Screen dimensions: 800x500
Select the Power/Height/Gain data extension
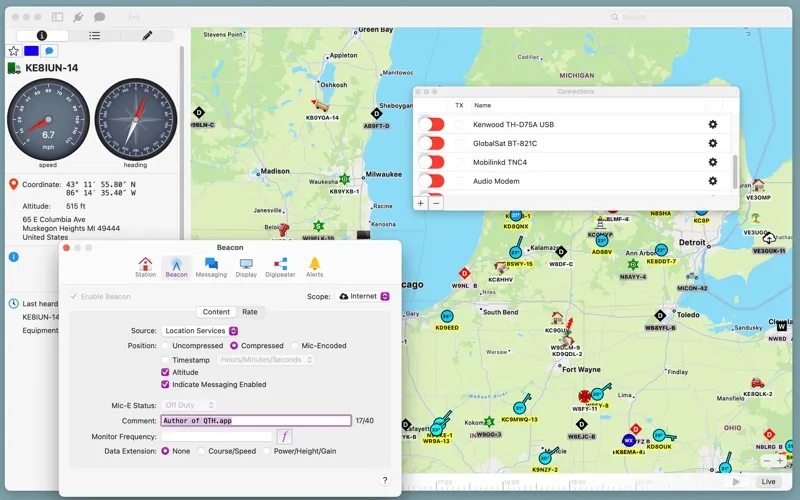[267, 451]
